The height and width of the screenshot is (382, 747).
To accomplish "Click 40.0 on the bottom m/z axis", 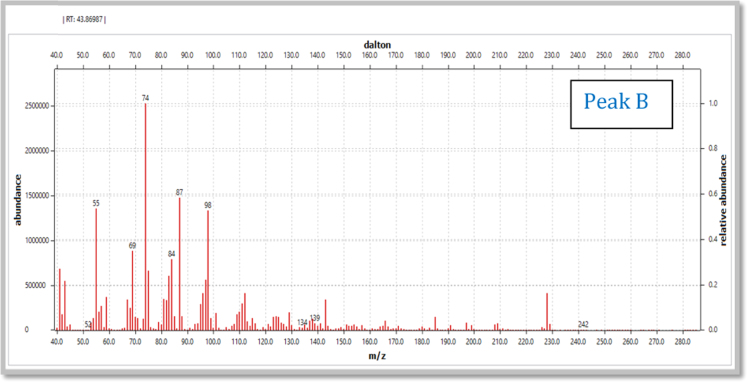I will [x=57, y=342].
